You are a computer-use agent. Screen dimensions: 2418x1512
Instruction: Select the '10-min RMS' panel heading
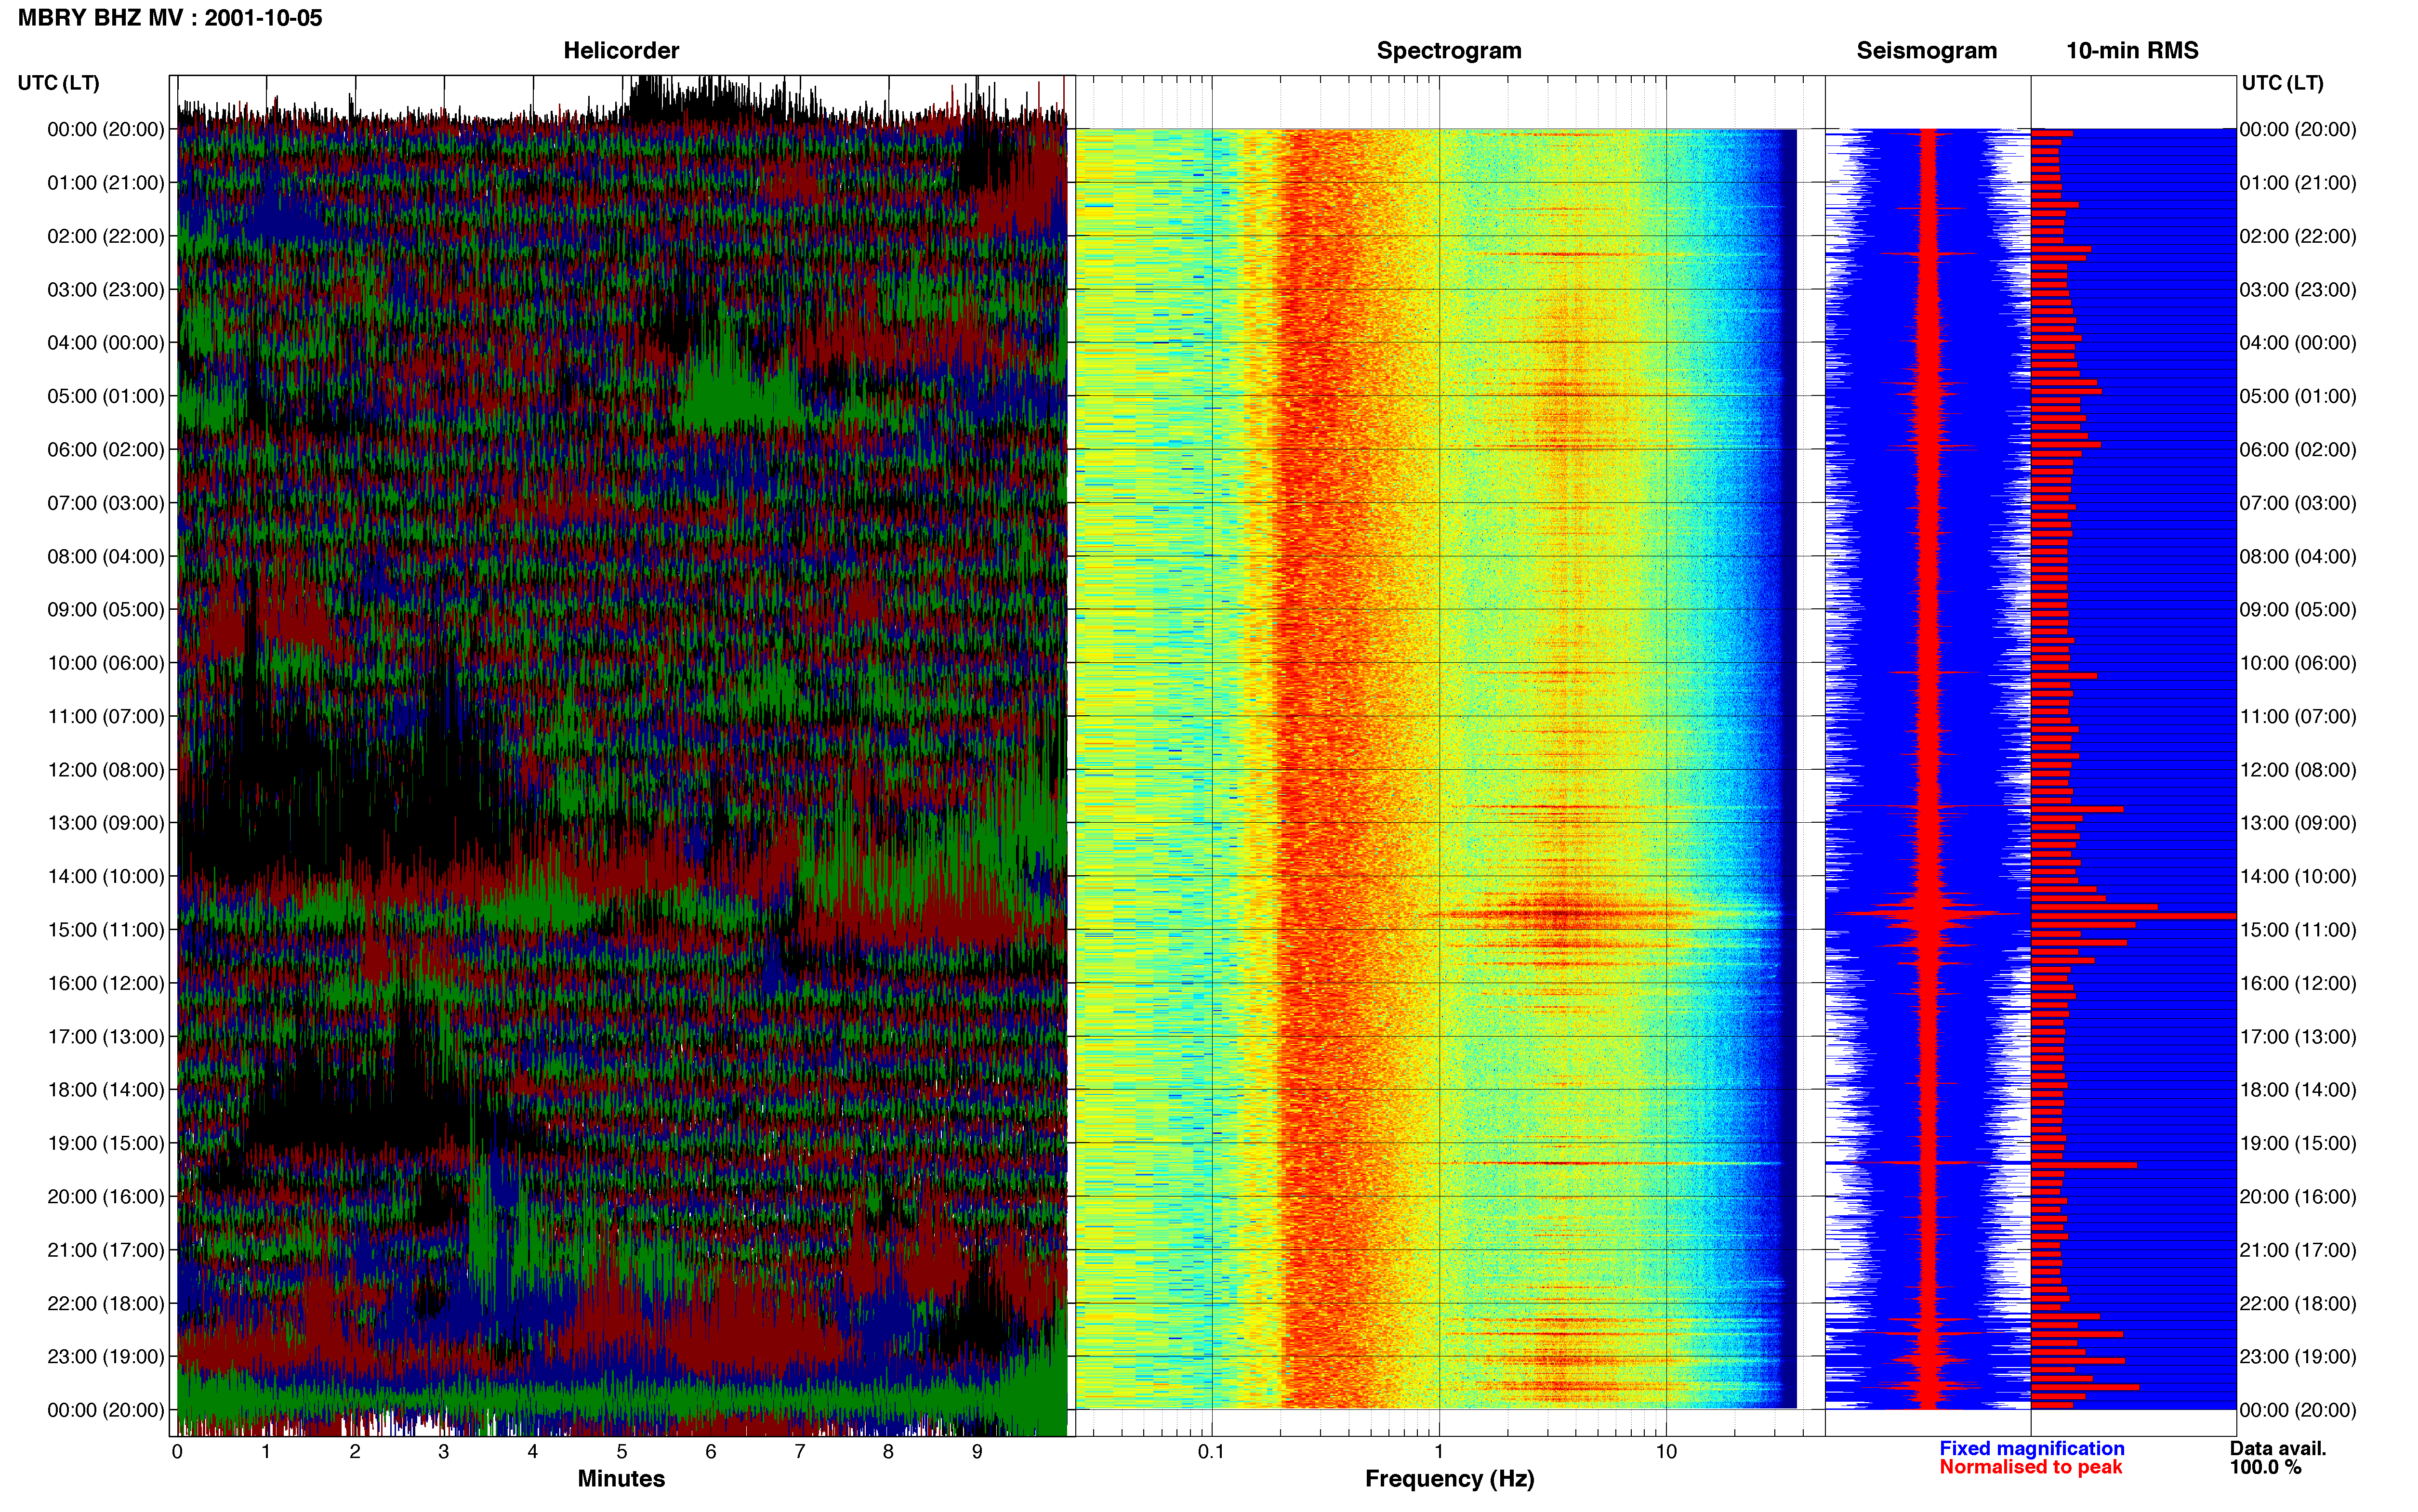tap(2132, 51)
